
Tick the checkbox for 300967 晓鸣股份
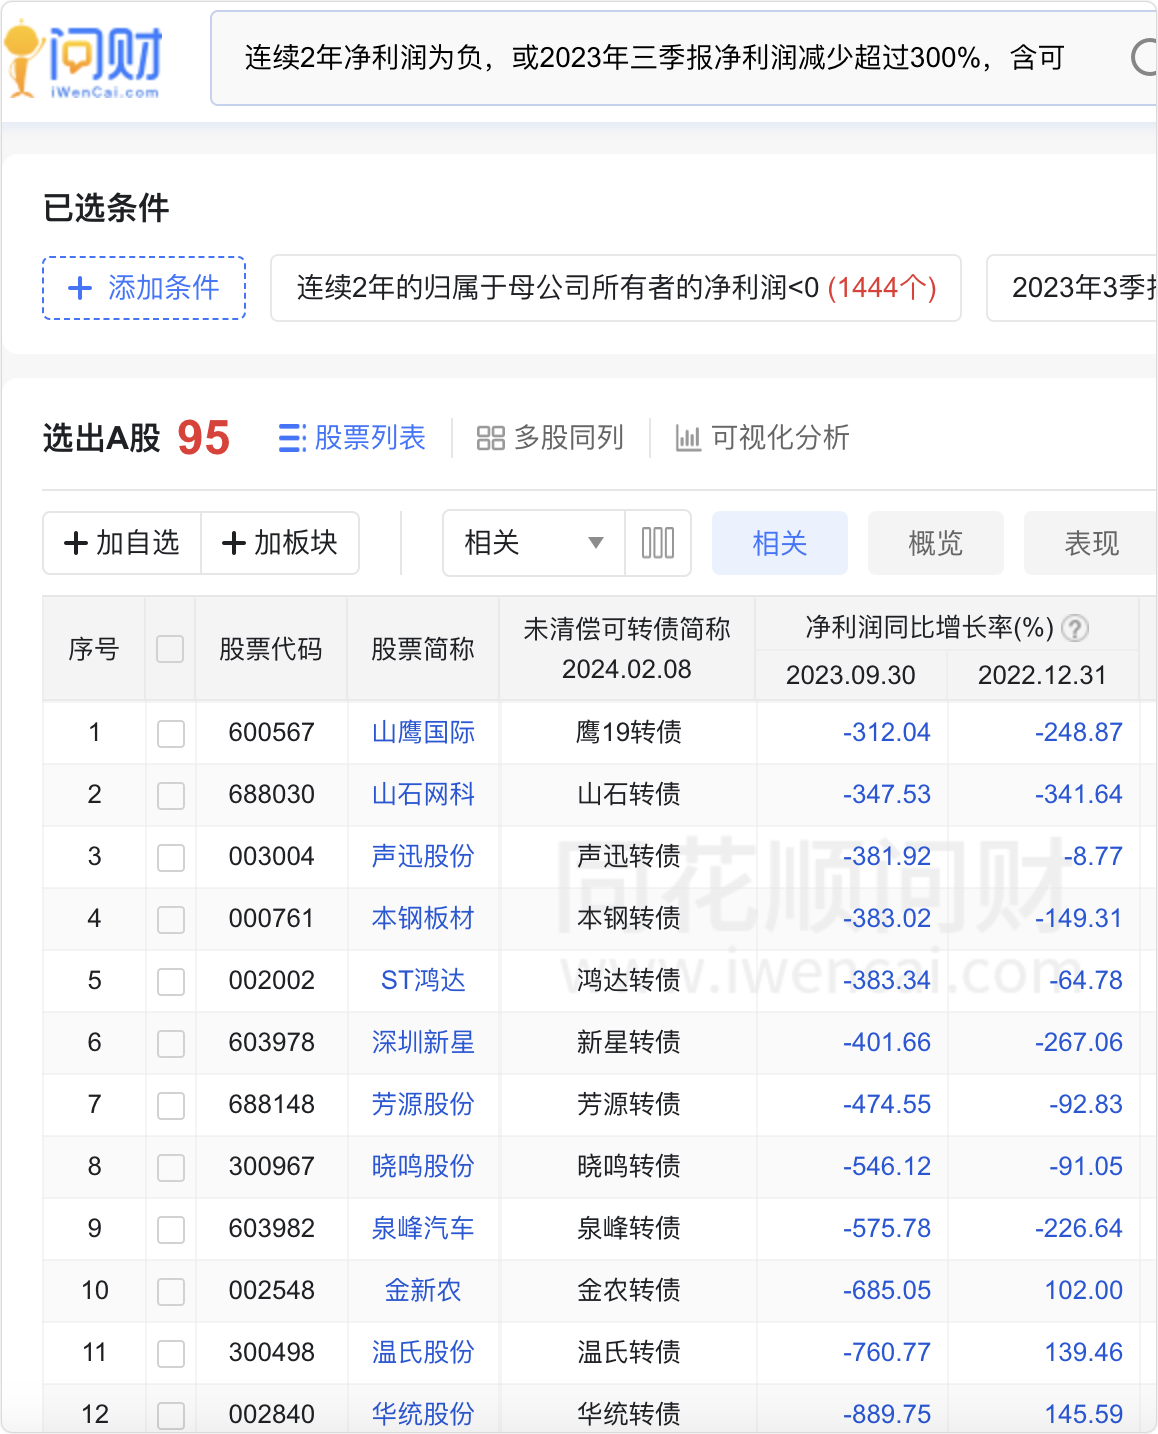[171, 1167]
